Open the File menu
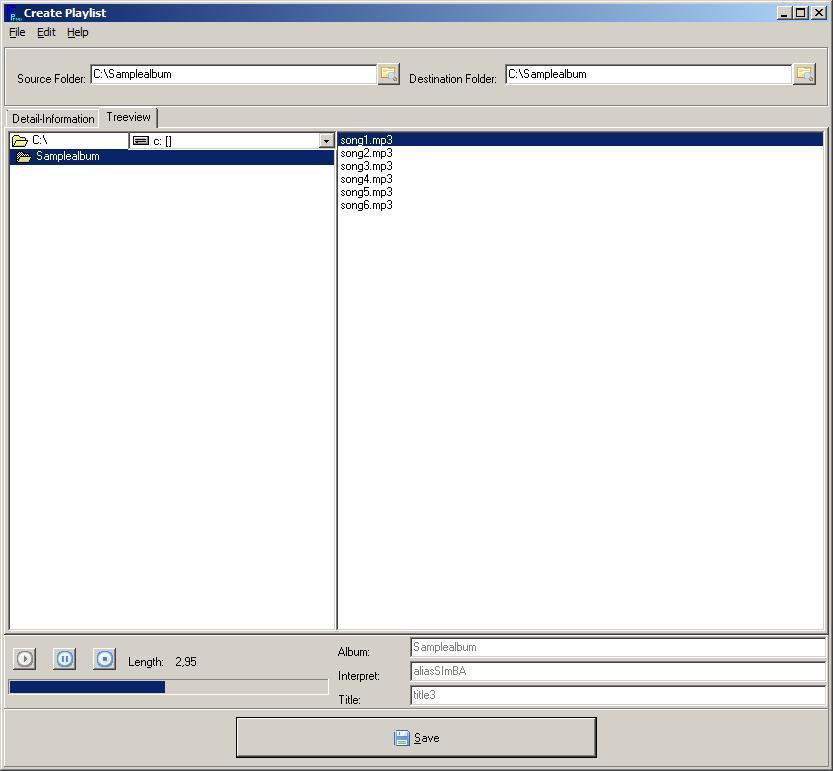Image resolution: width=833 pixels, height=771 pixels. tap(17, 32)
